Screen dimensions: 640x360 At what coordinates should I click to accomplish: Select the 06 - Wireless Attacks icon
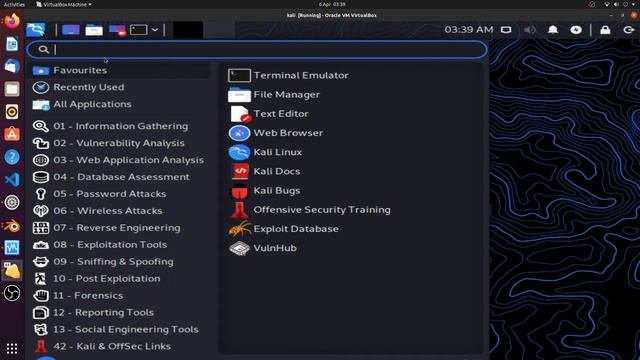pyautogui.click(x=41, y=211)
